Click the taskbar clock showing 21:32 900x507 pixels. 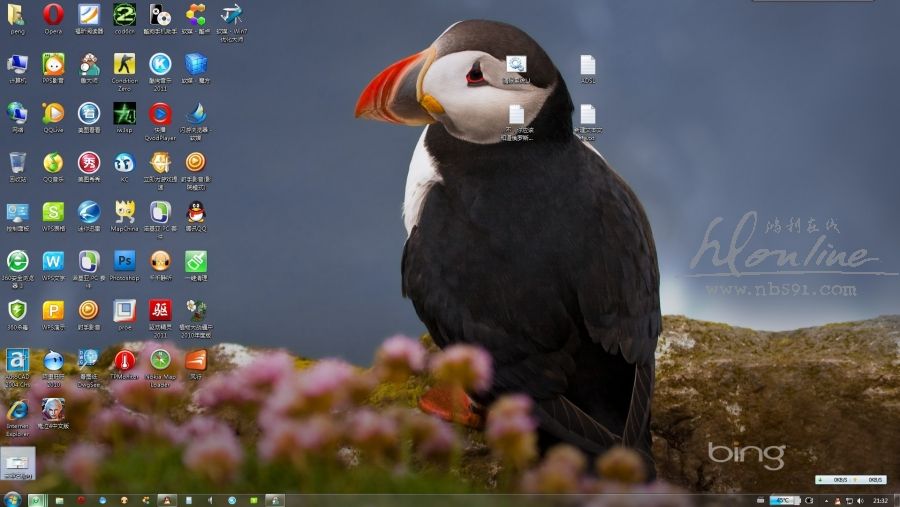[880, 499]
